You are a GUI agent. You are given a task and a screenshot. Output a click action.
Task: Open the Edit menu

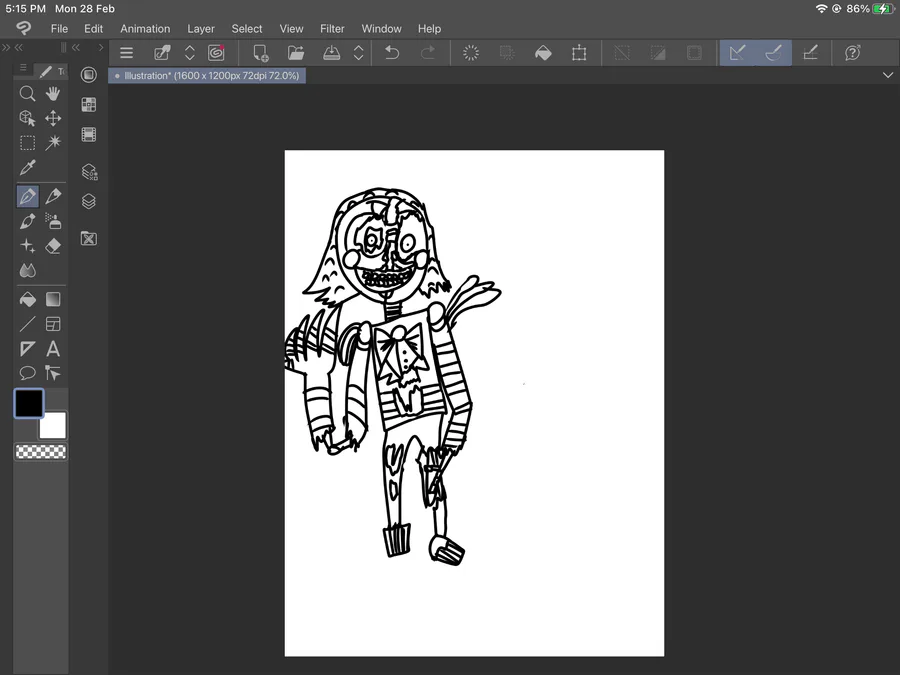point(94,29)
